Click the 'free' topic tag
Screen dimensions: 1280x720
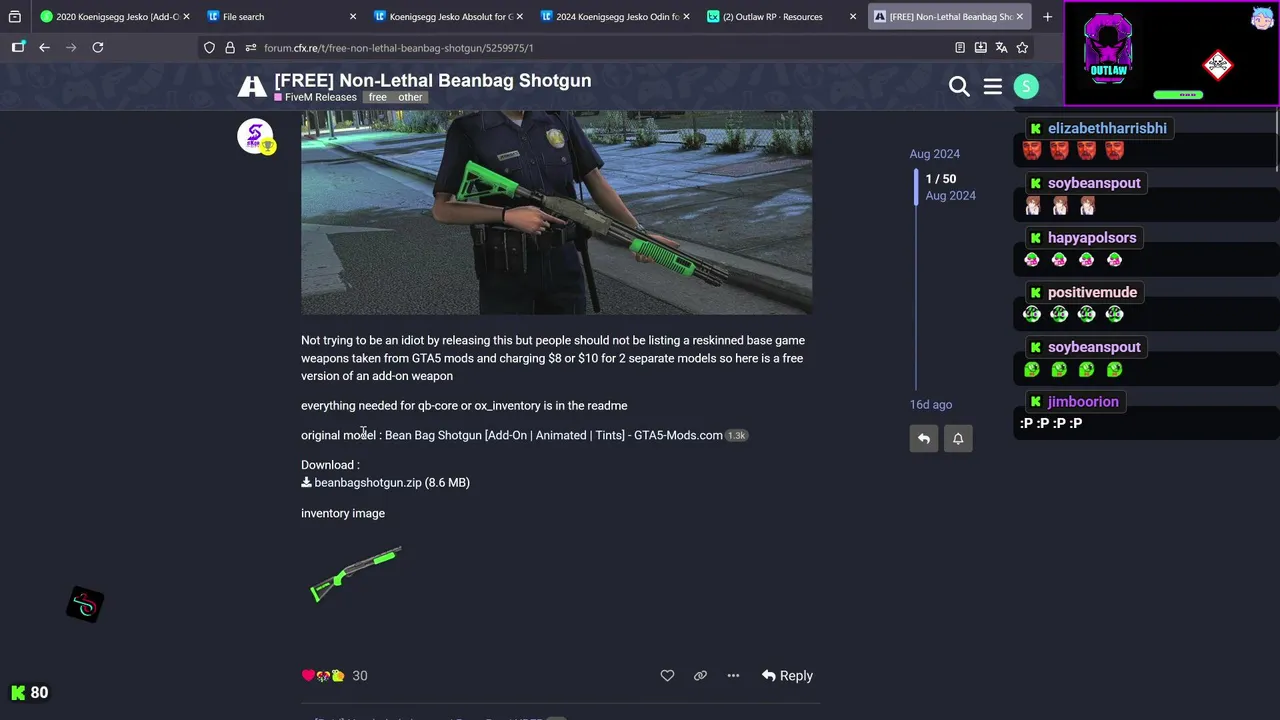click(378, 97)
